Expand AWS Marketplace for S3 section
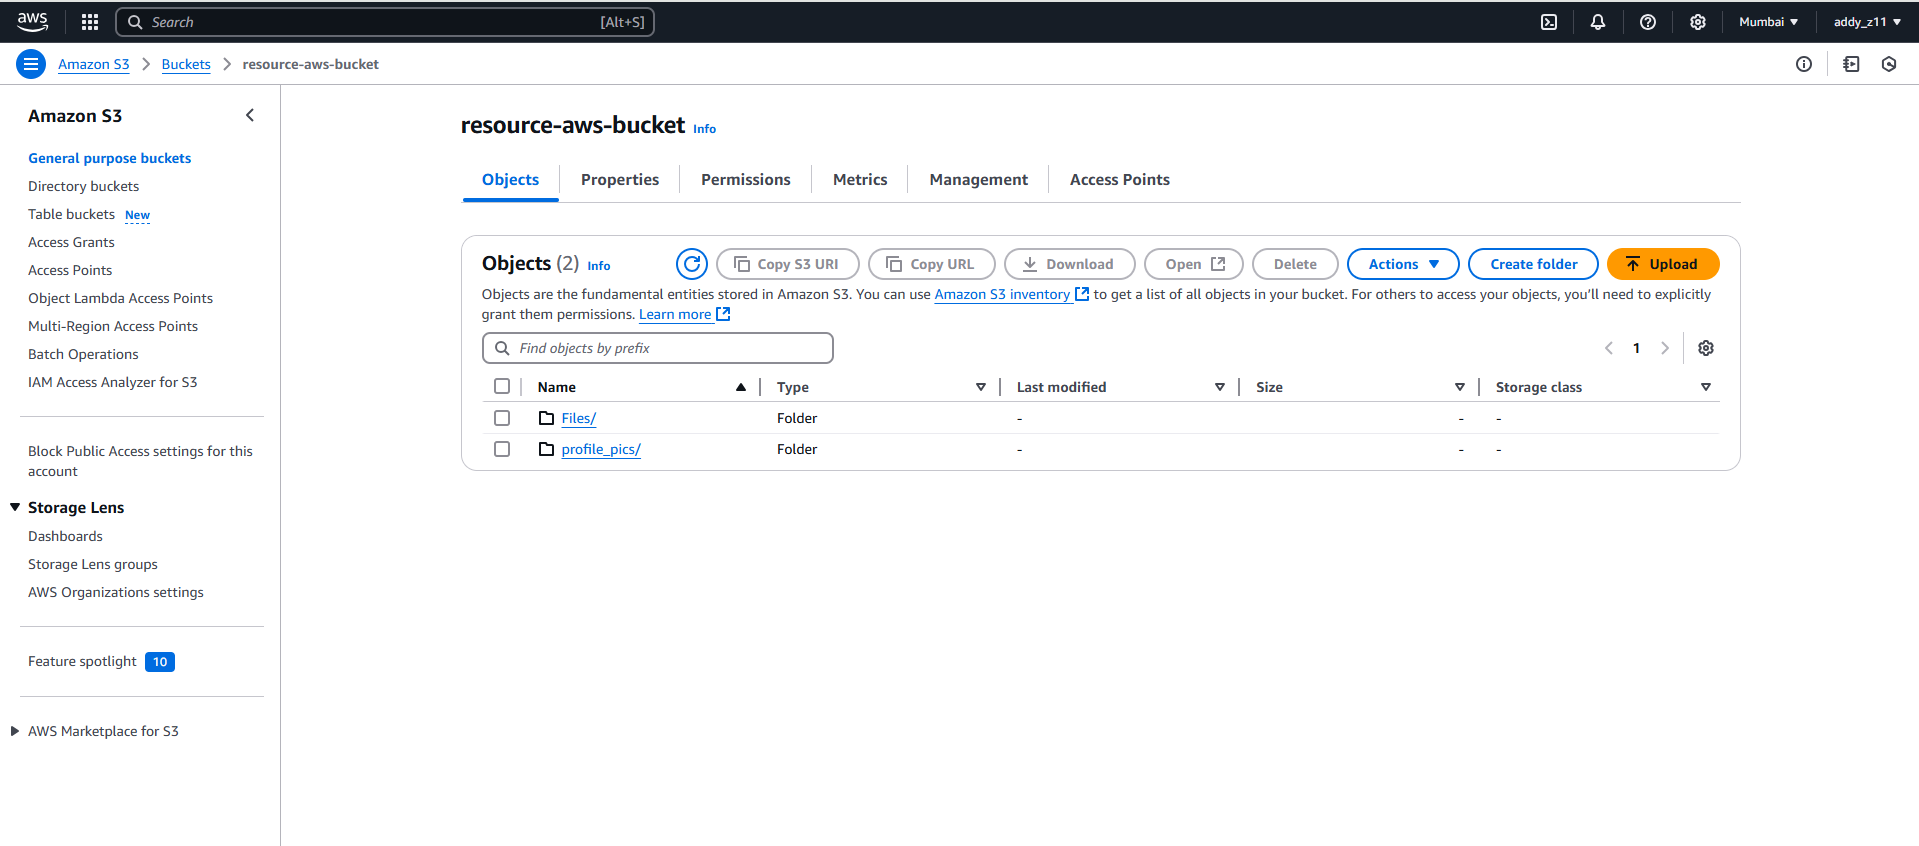Viewport: 1919px width, 846px height. pos(15,731)
